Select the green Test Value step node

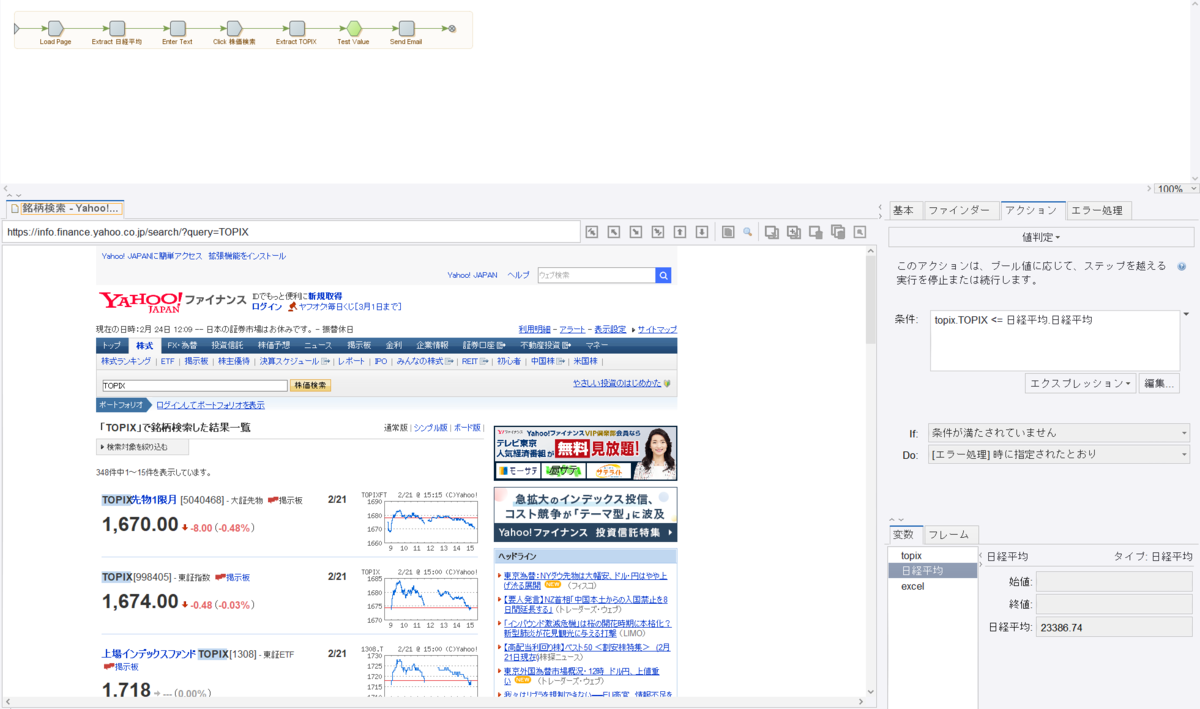(353, 28)
